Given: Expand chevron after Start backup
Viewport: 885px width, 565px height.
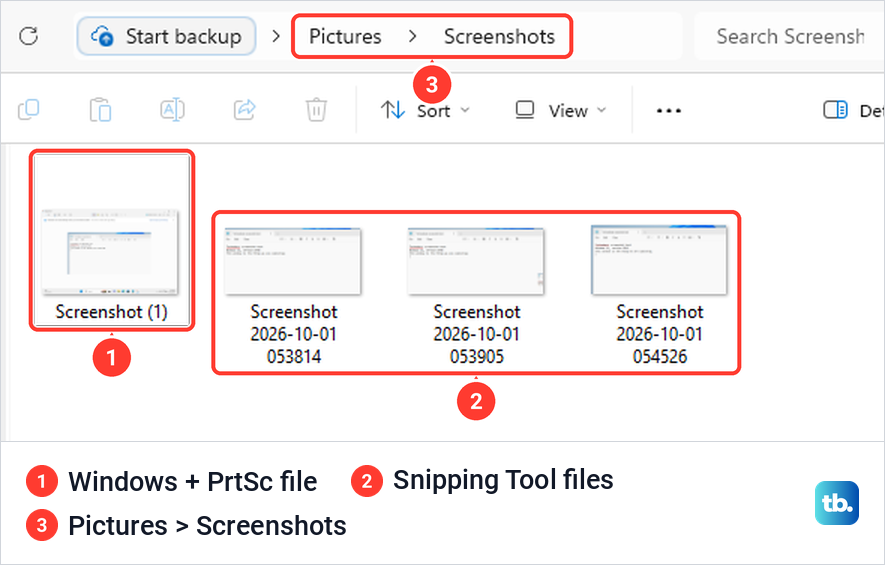Looking at the screenshot, I should click(276, 36).
